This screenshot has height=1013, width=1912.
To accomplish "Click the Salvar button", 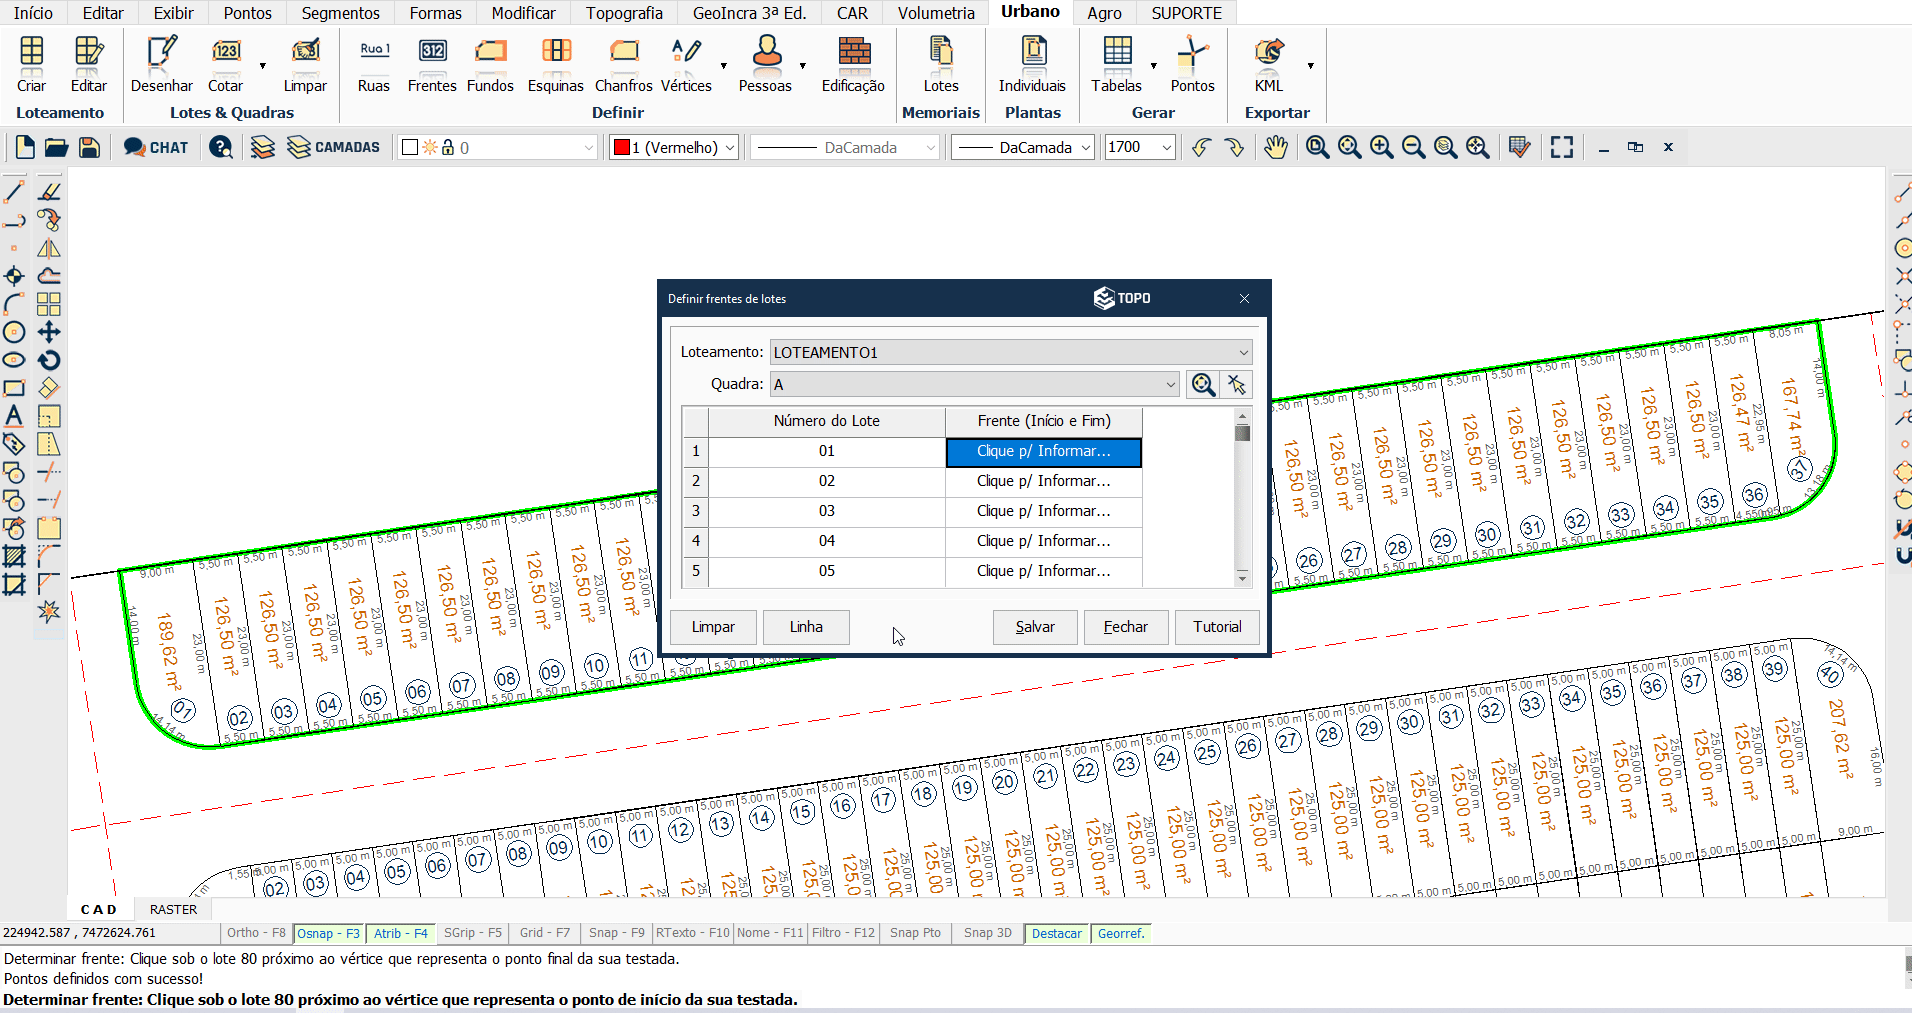I will (x=1035, y=627).
